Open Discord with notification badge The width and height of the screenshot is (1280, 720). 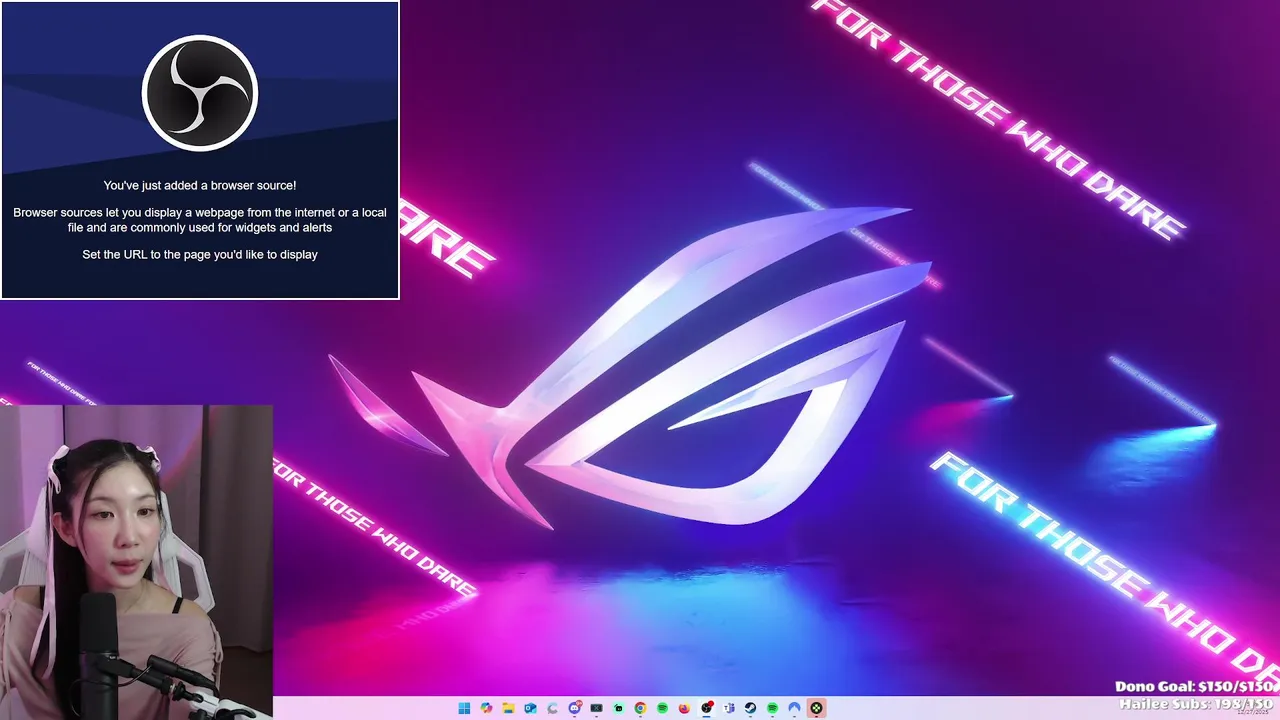pos(575,708)
